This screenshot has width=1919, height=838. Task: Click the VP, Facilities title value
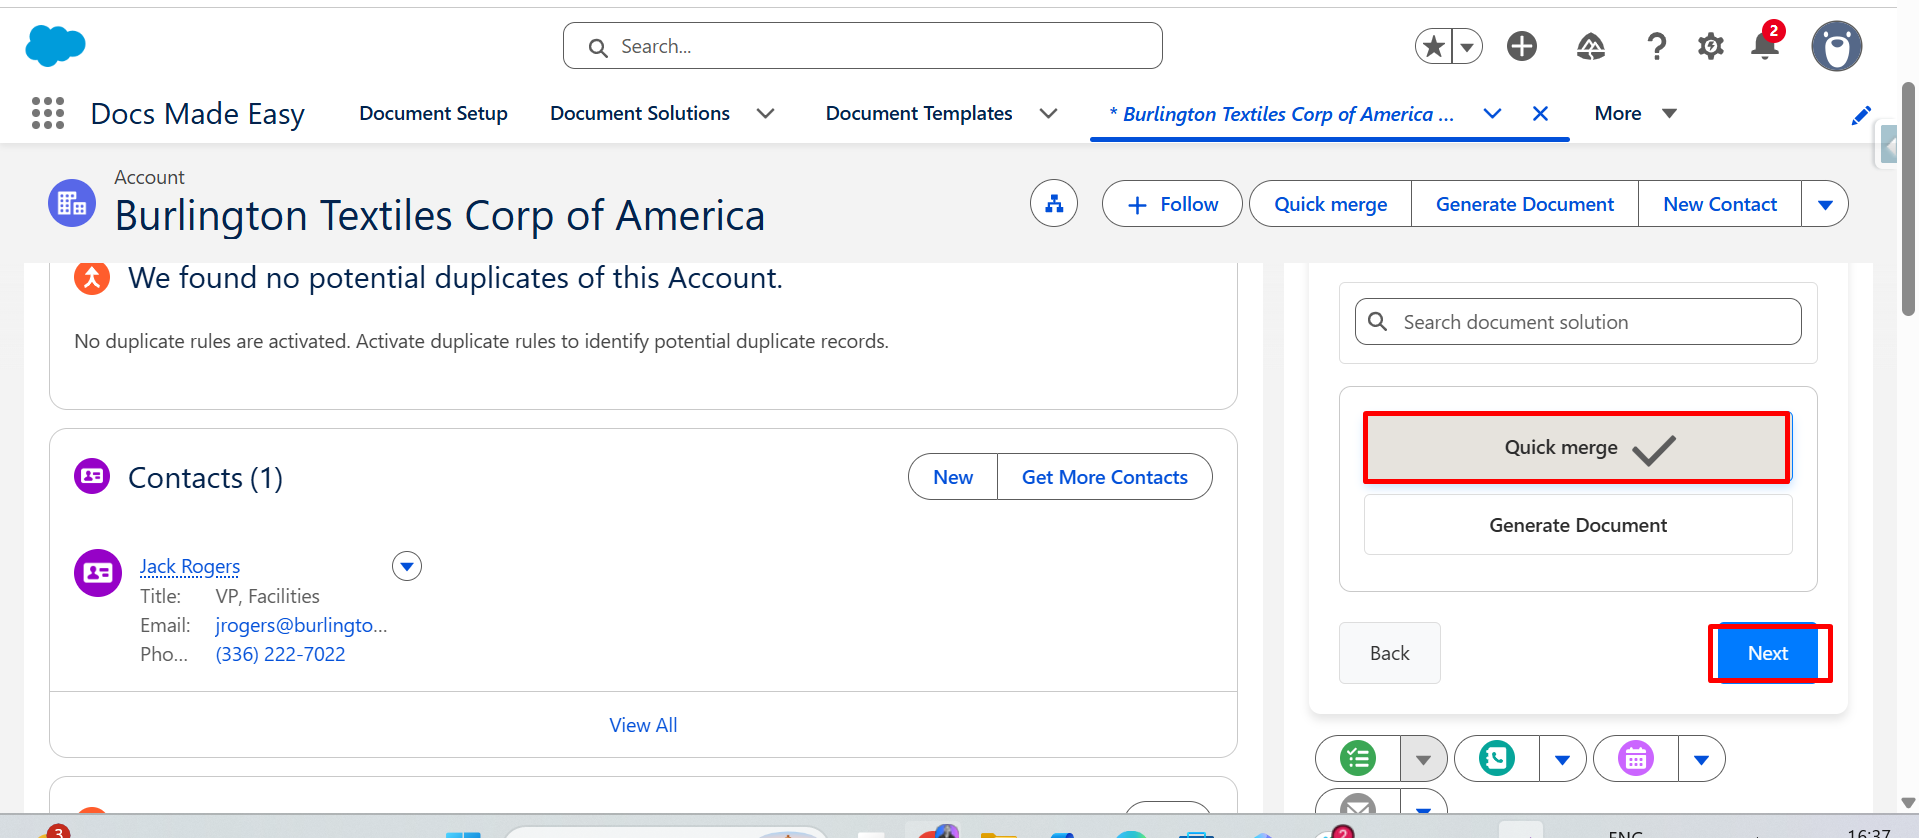267,596
